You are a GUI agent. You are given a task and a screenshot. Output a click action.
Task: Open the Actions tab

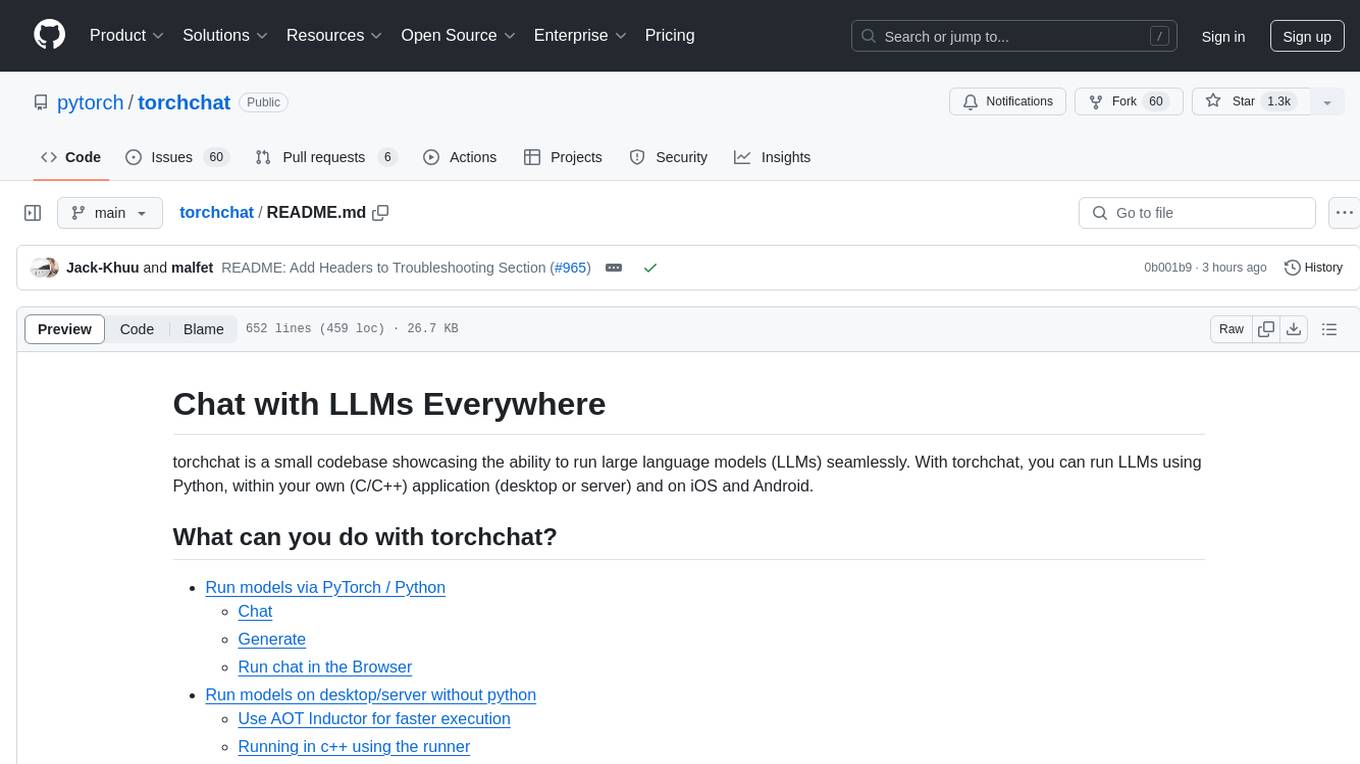[x=460, y=157]
